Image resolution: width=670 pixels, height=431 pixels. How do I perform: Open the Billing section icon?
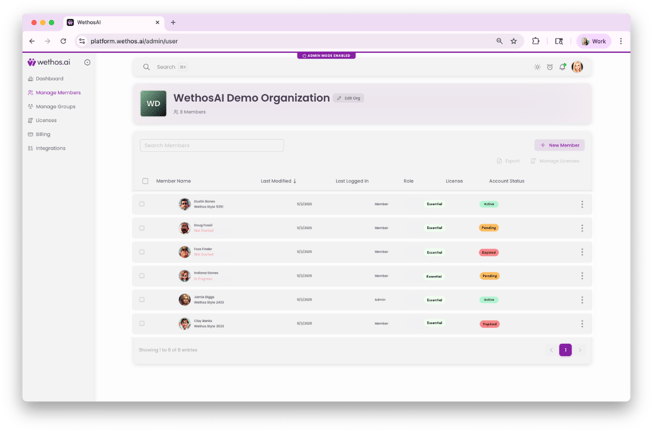pos(31,134)
